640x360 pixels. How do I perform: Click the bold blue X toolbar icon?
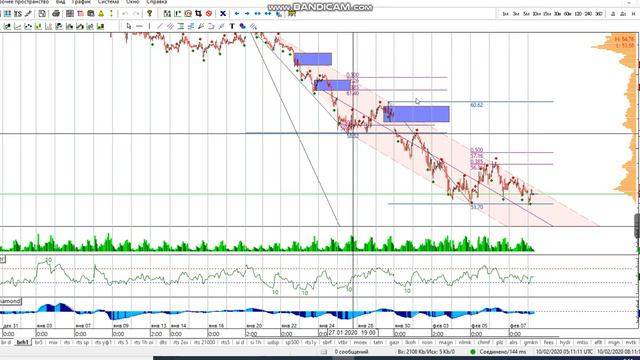click(223, 13)
